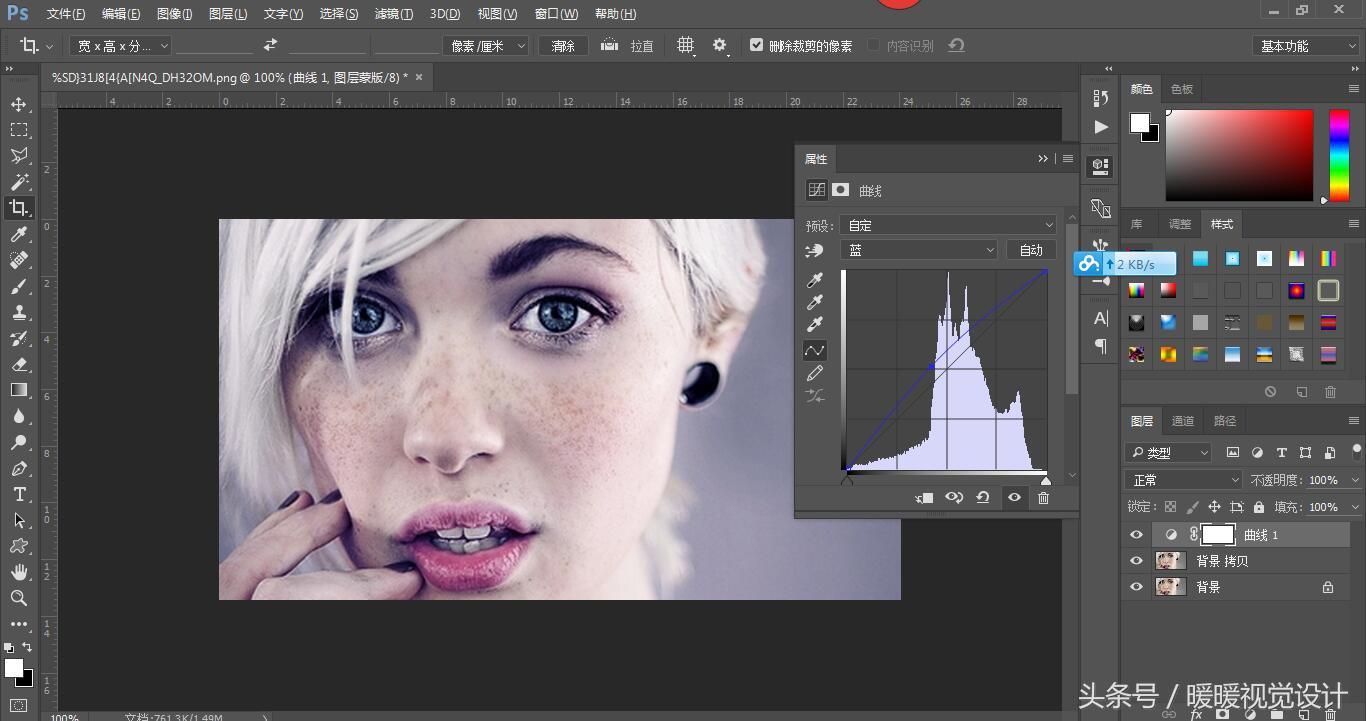The width and height of the screenshot is (1366, 721).
Task: Select the Magic Wand tool
Action: 19,182
